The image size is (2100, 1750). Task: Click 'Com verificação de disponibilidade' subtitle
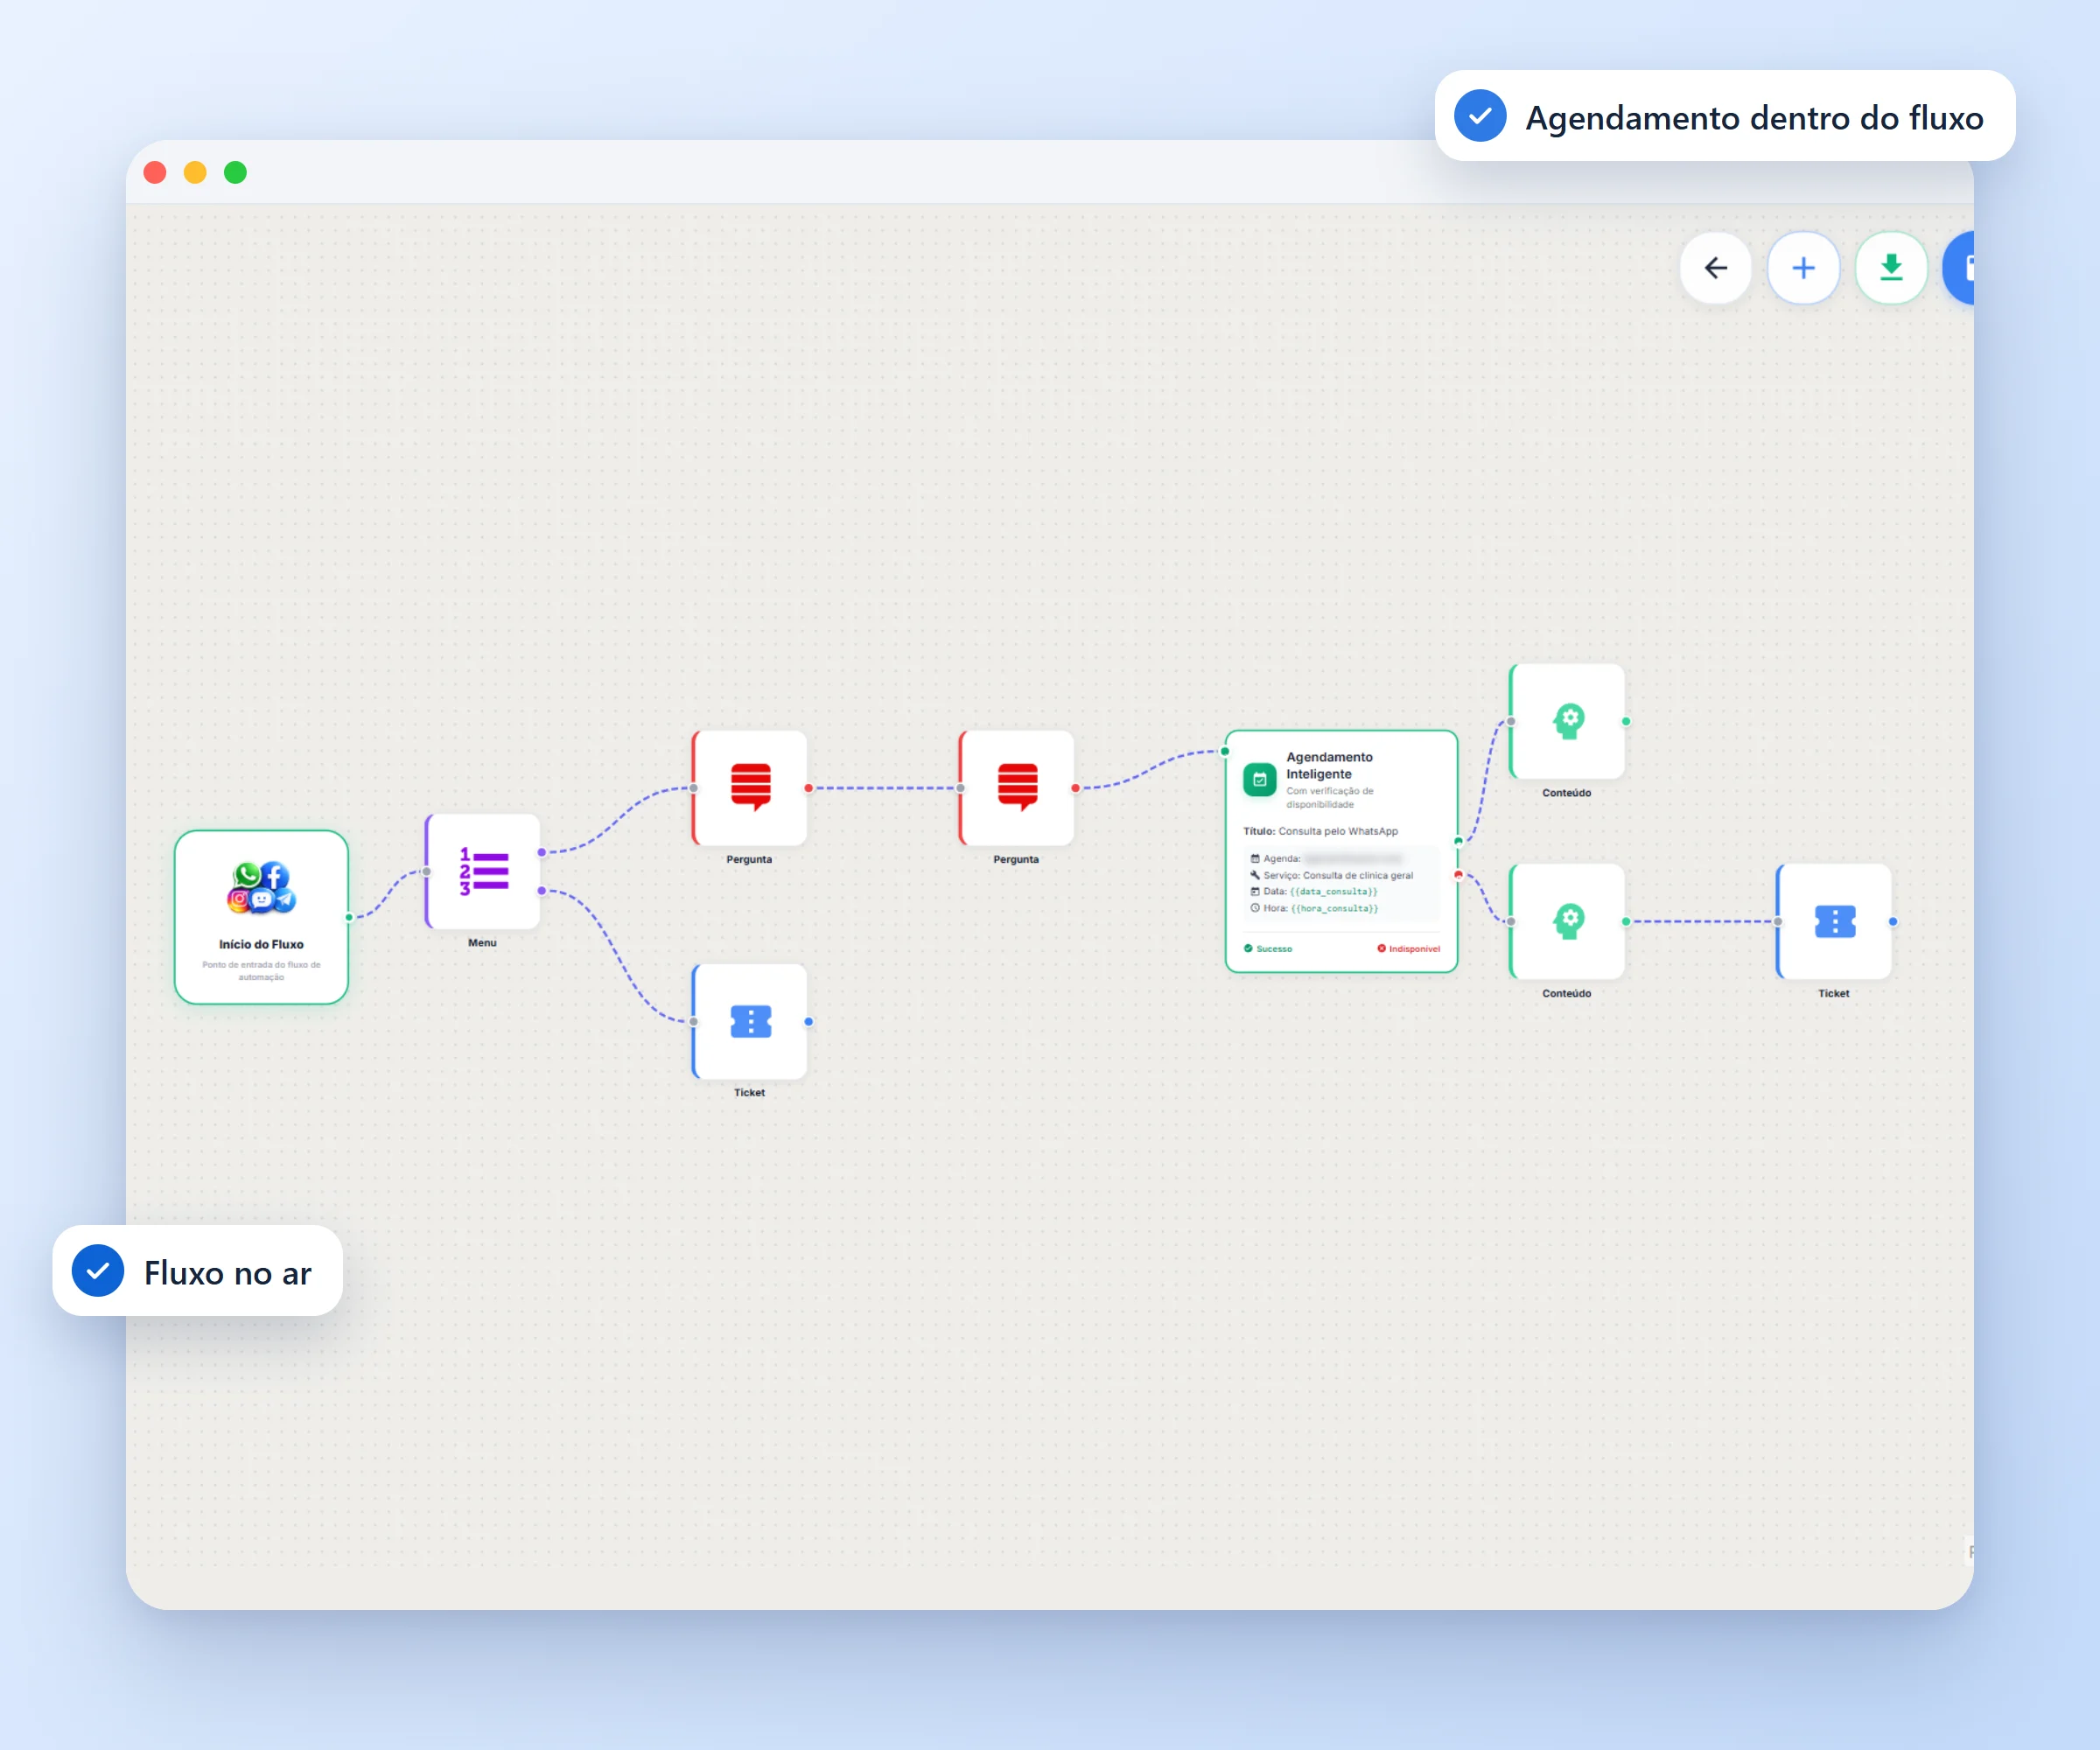click(x=1329, y=797)
